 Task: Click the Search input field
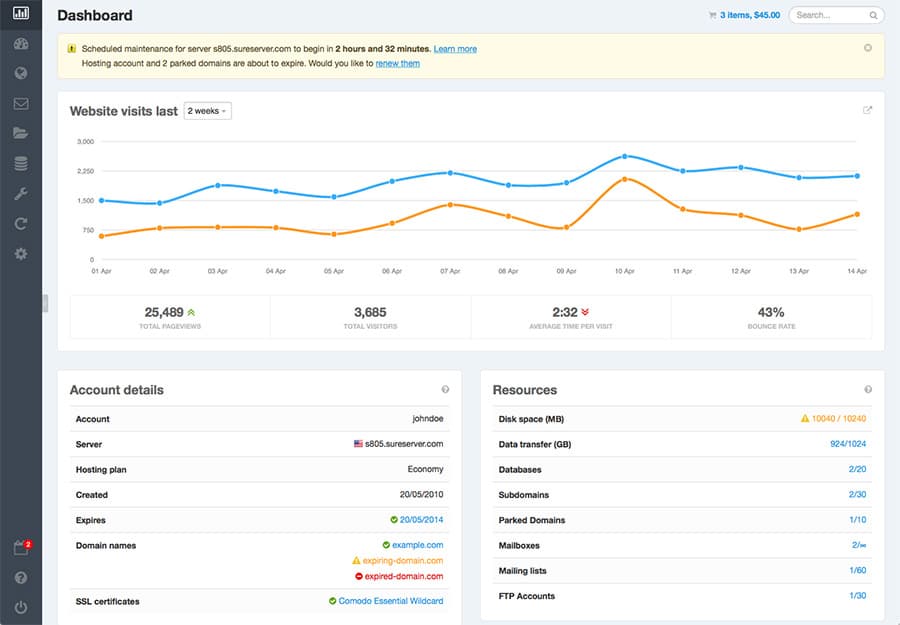[830, 15]
